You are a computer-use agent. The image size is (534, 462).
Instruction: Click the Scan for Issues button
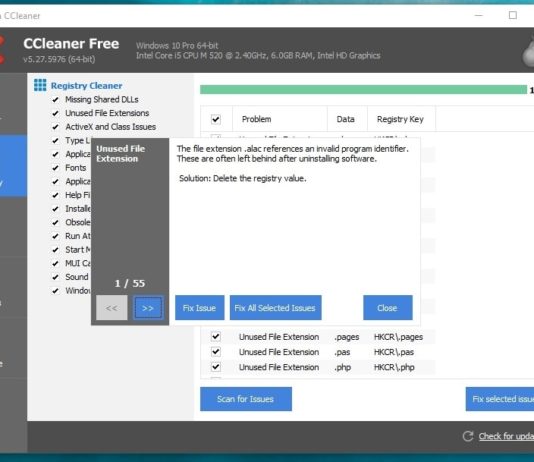coord(246,399)
